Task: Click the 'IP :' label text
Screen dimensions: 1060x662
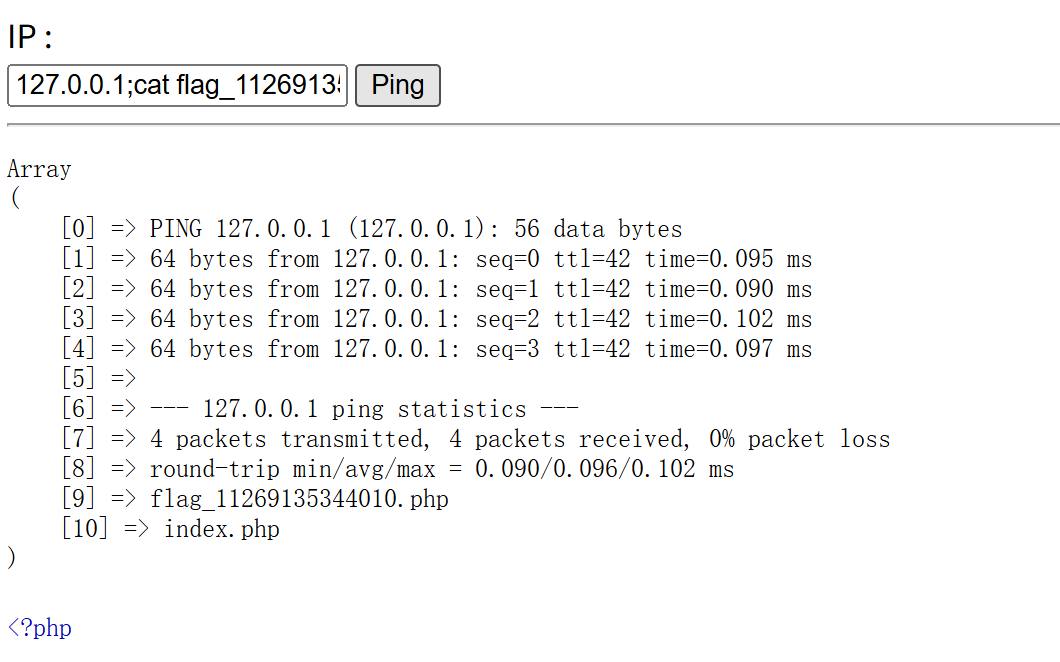Action: pos(30,38)
